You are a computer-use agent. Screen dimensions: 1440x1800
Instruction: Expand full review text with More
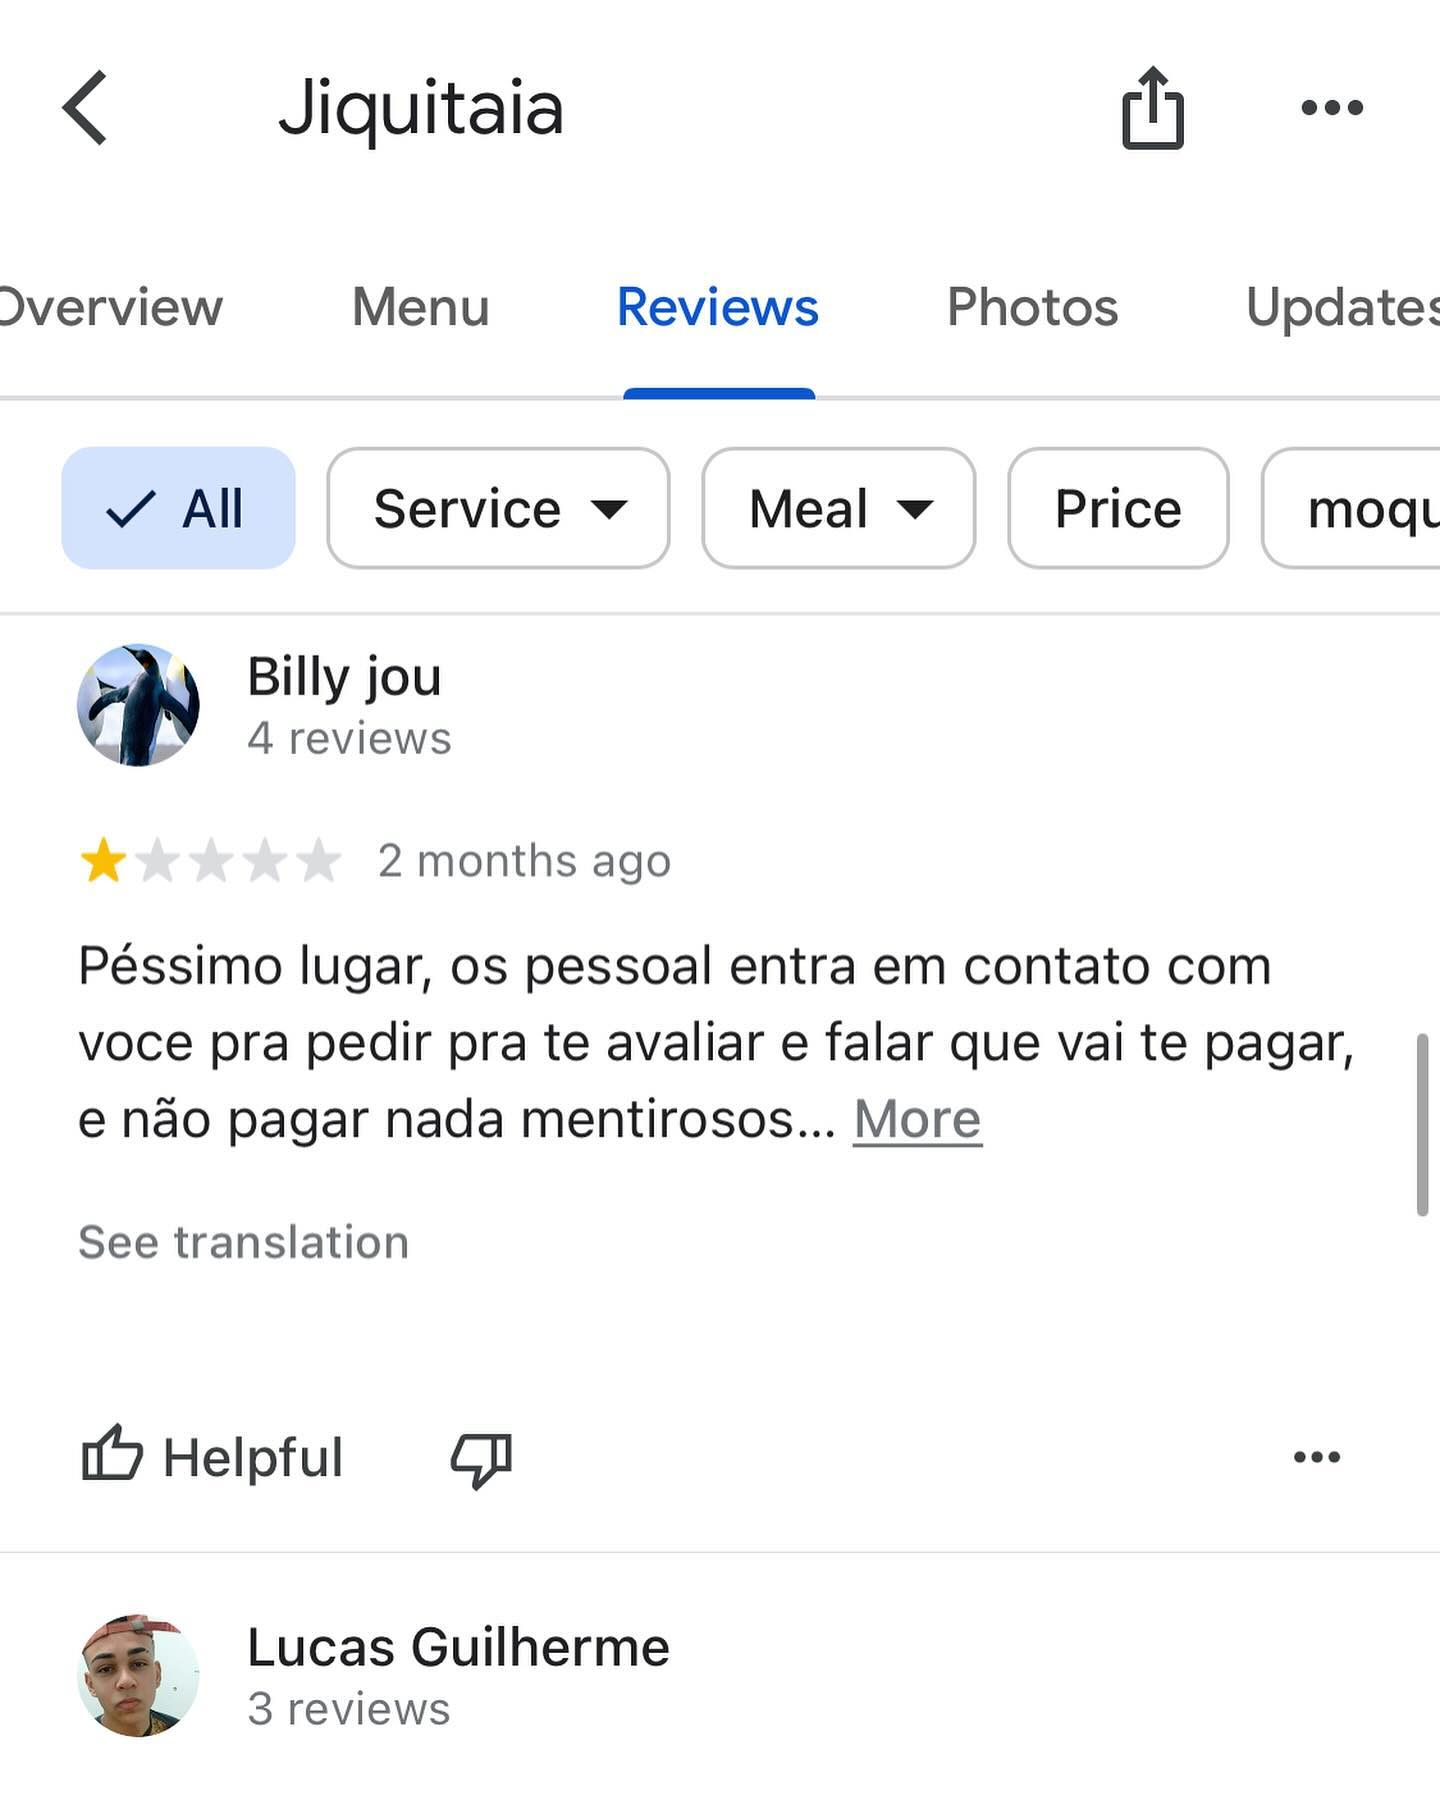[x=917, y=1119]
